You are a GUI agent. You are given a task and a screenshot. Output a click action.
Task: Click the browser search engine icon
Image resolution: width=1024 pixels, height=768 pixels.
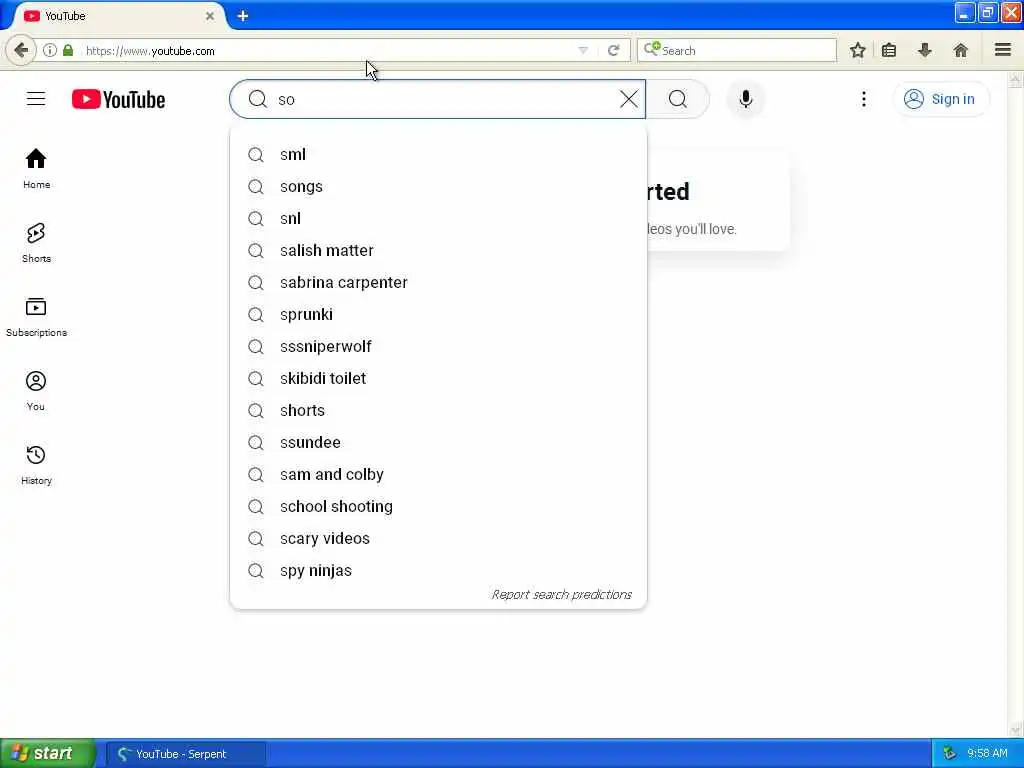click(652, 49)
